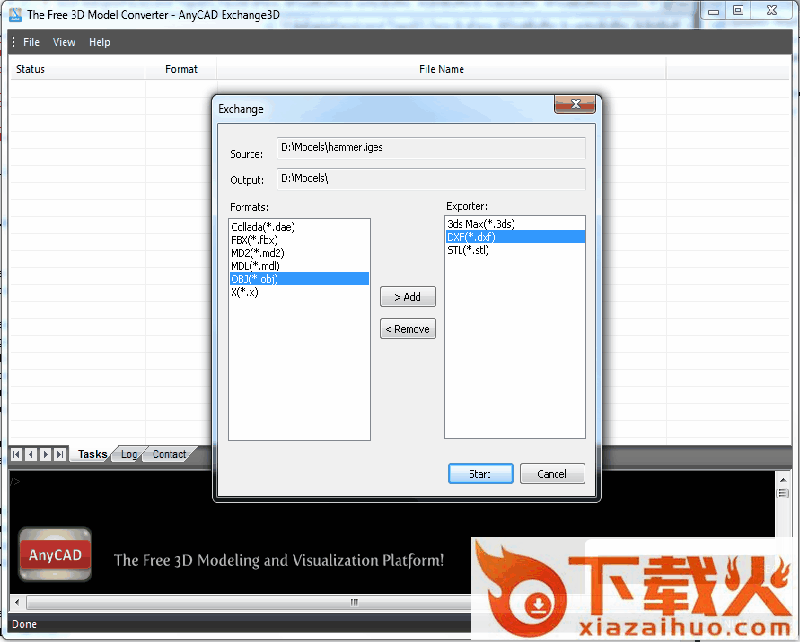Switch to the Tasks tab

pos(92,454)
